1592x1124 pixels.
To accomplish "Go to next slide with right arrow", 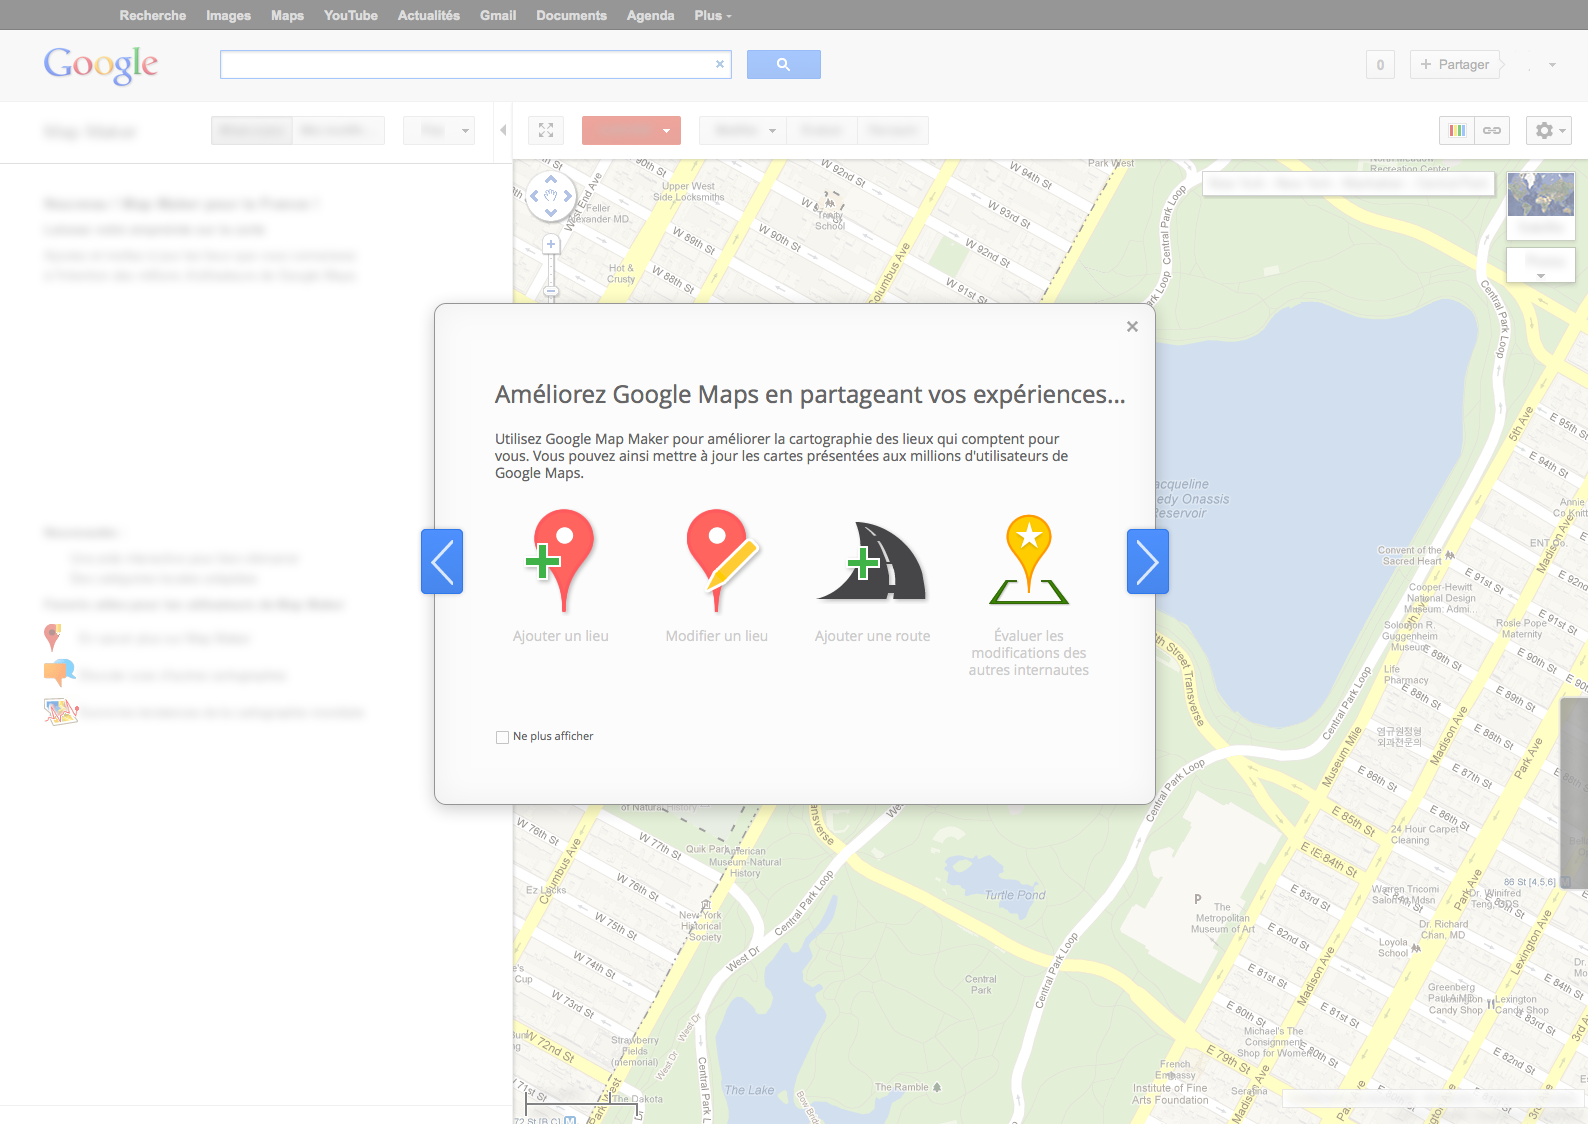I will point(1147,562).
